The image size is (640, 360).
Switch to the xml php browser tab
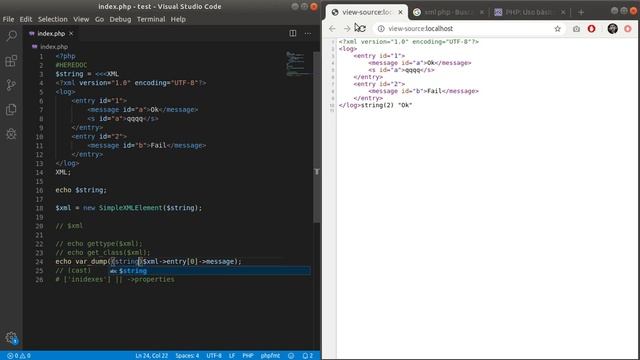tap(448, 12)
